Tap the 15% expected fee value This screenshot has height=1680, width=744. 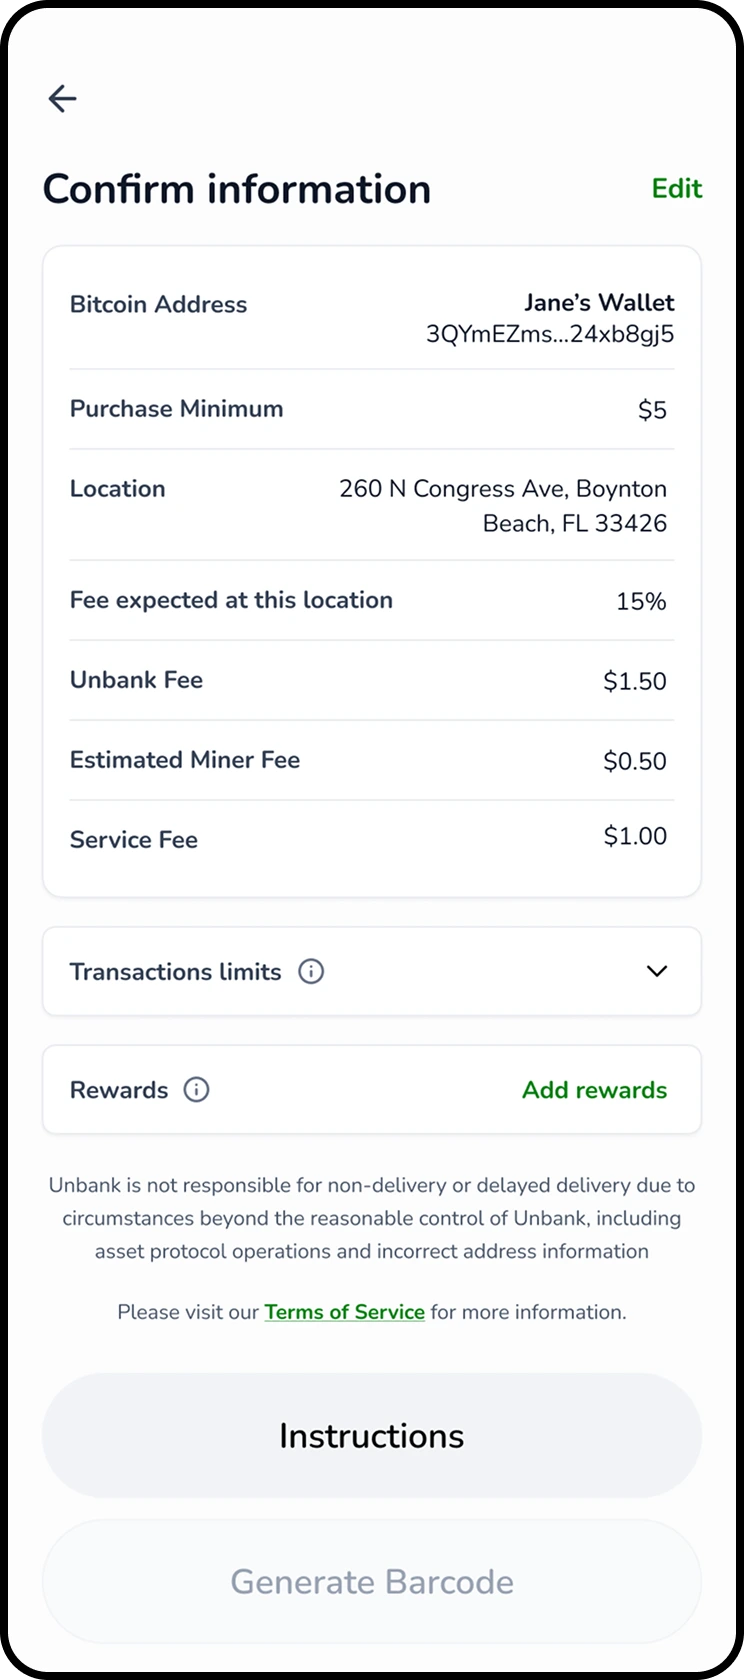tap(641, 601)
